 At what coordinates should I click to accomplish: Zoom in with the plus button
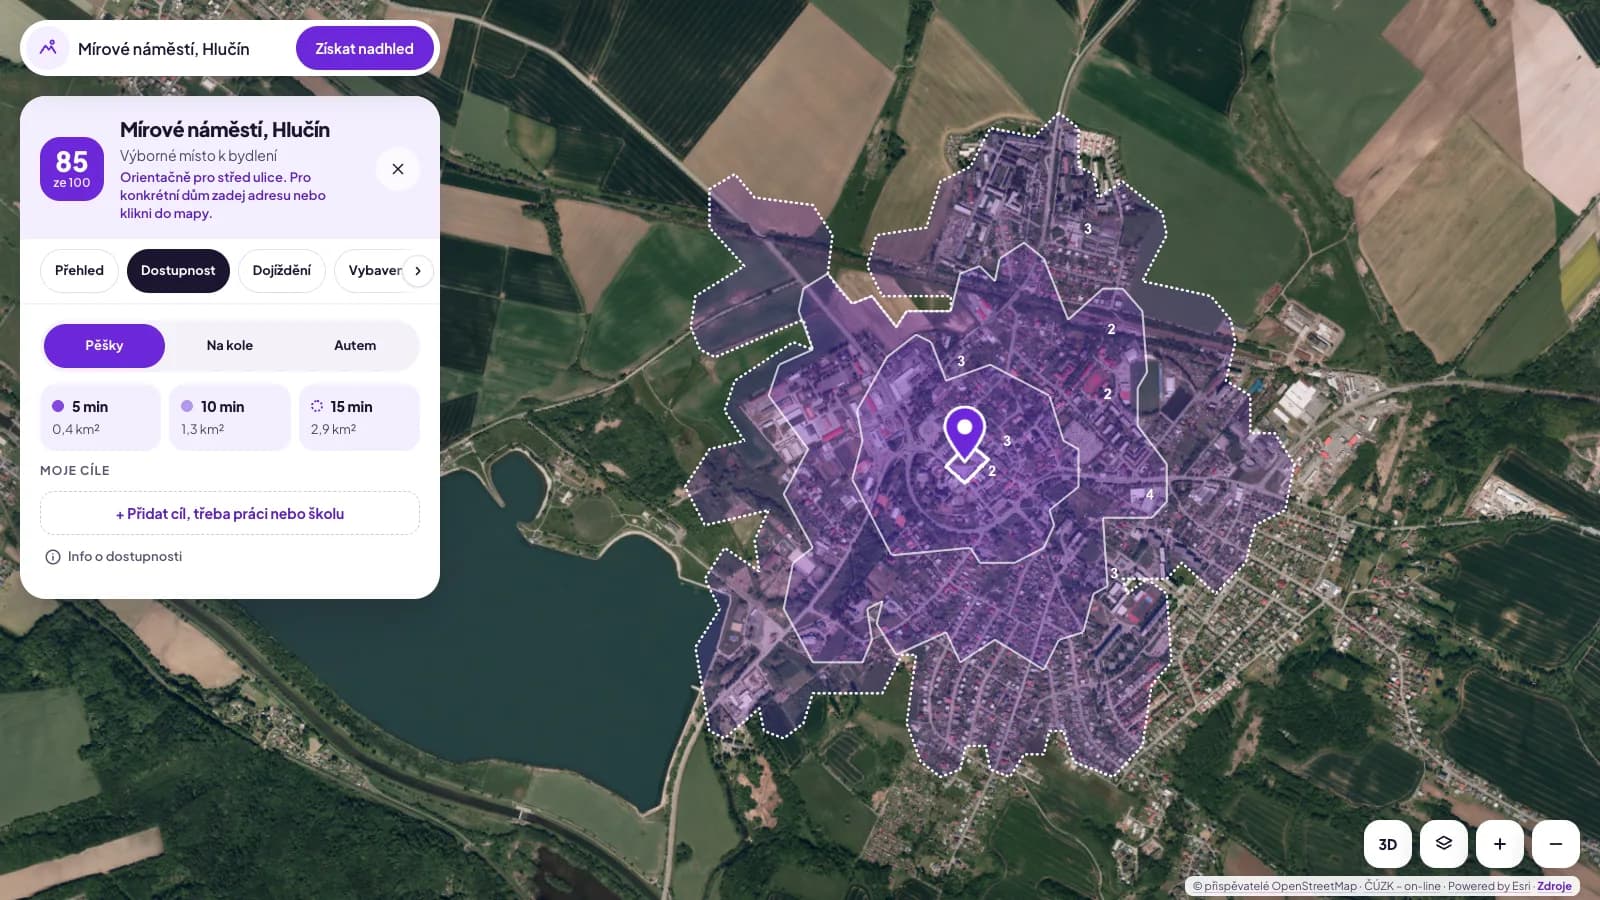pos(1500,844)
